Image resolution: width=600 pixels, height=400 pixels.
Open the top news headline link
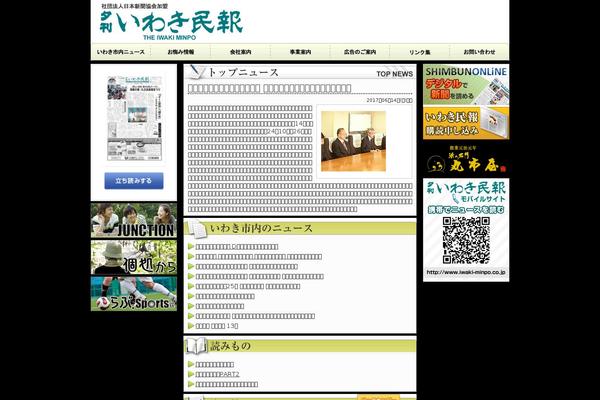click(269, 89)
